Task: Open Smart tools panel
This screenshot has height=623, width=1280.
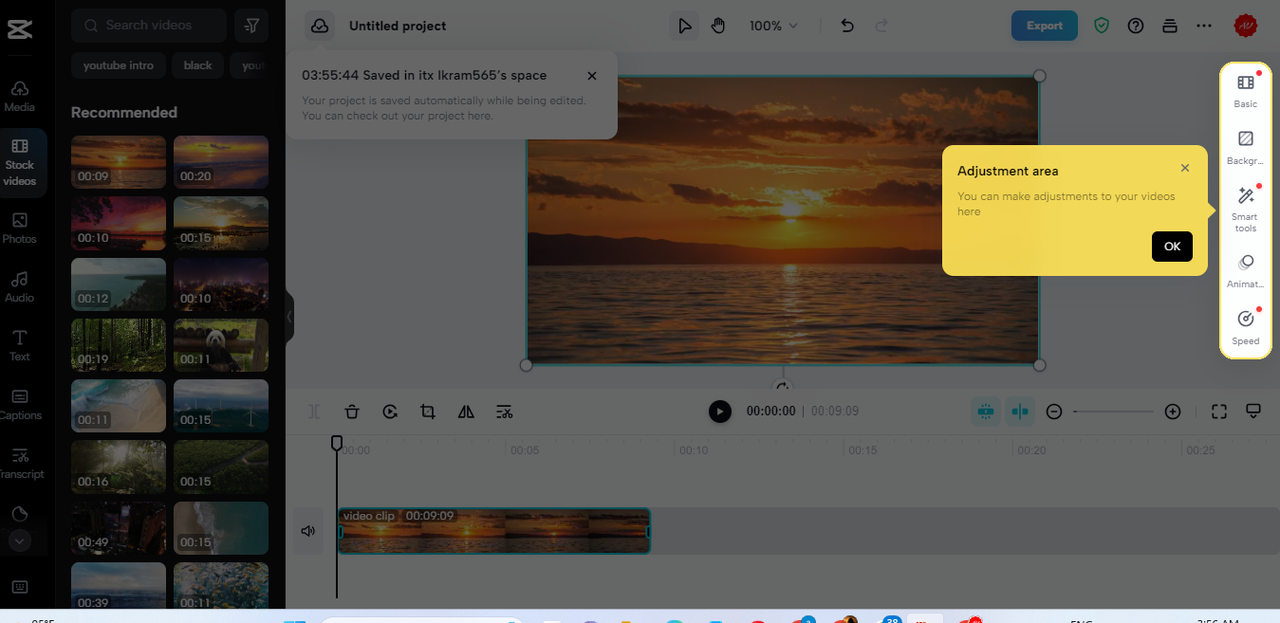Action: click(x=1246, y=208)
